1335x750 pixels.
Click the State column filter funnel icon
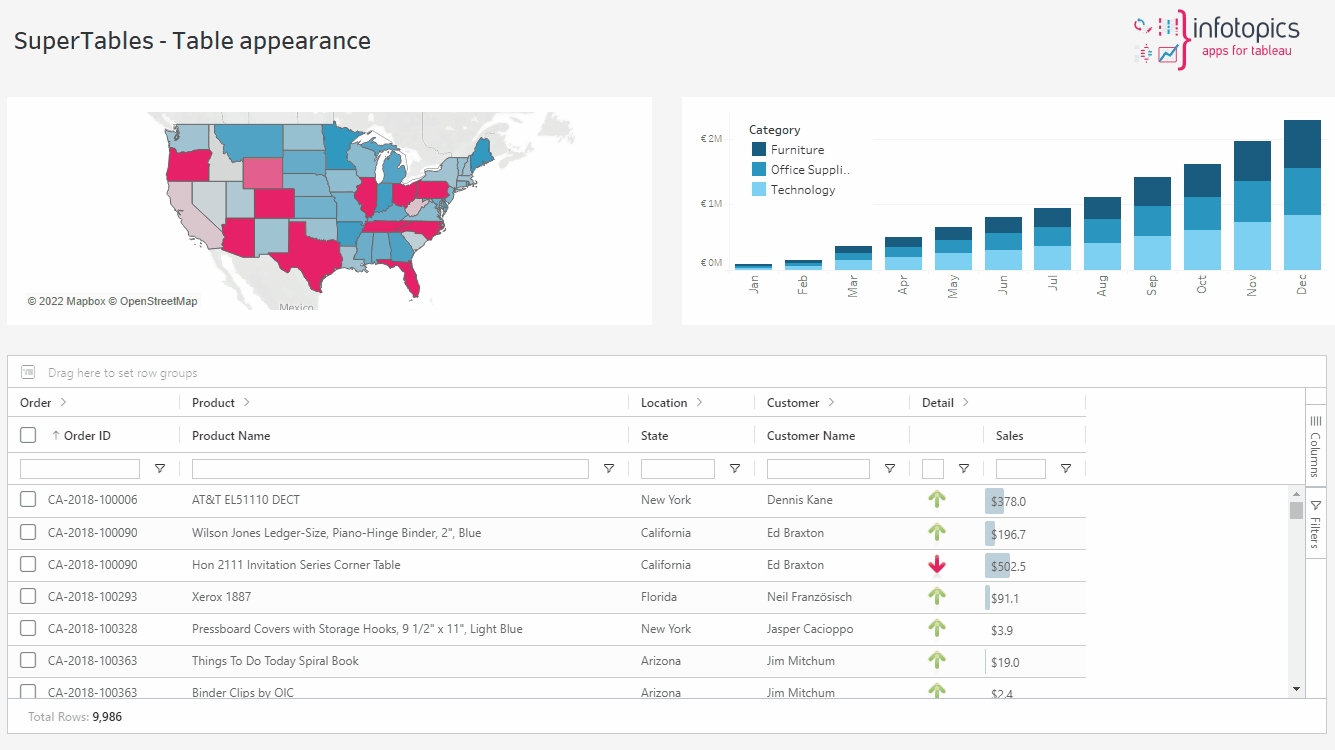[735, 469]
